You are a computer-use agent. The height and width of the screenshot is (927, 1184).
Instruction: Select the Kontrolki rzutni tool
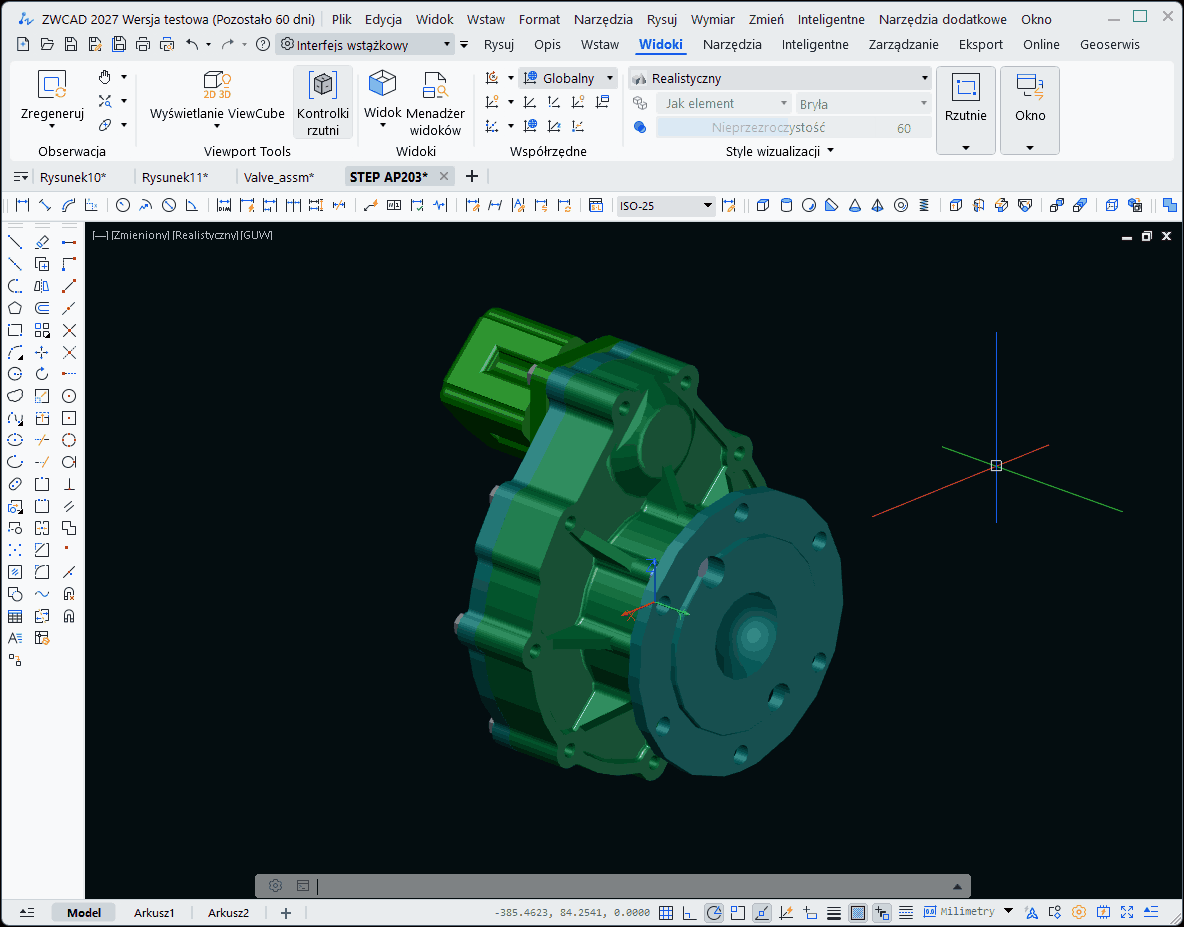(x=322, y=100)
